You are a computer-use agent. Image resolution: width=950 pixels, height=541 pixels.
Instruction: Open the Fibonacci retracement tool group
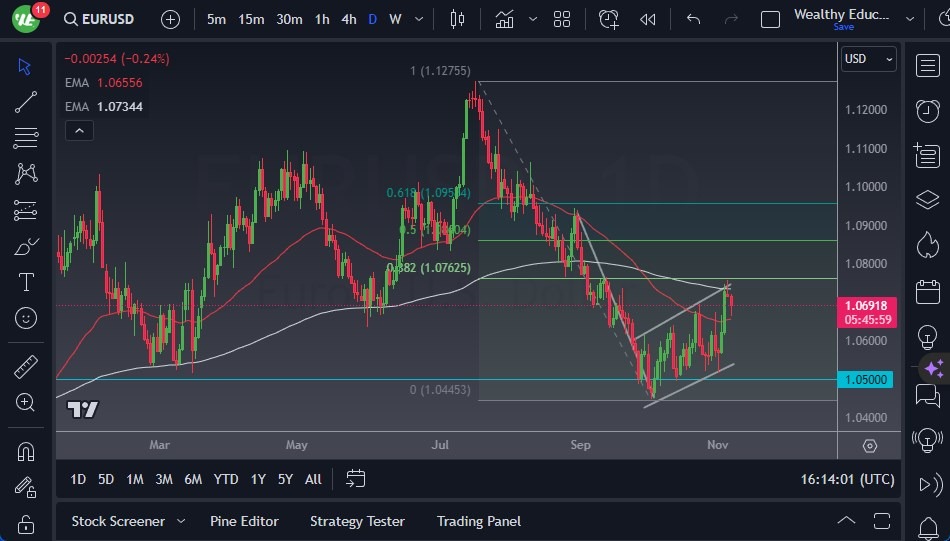tap(26, 137)
